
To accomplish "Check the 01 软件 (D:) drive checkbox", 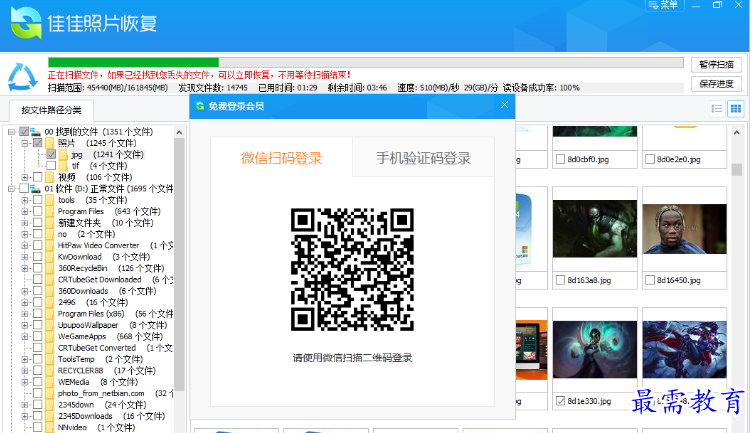I will [x=24, y=189].
